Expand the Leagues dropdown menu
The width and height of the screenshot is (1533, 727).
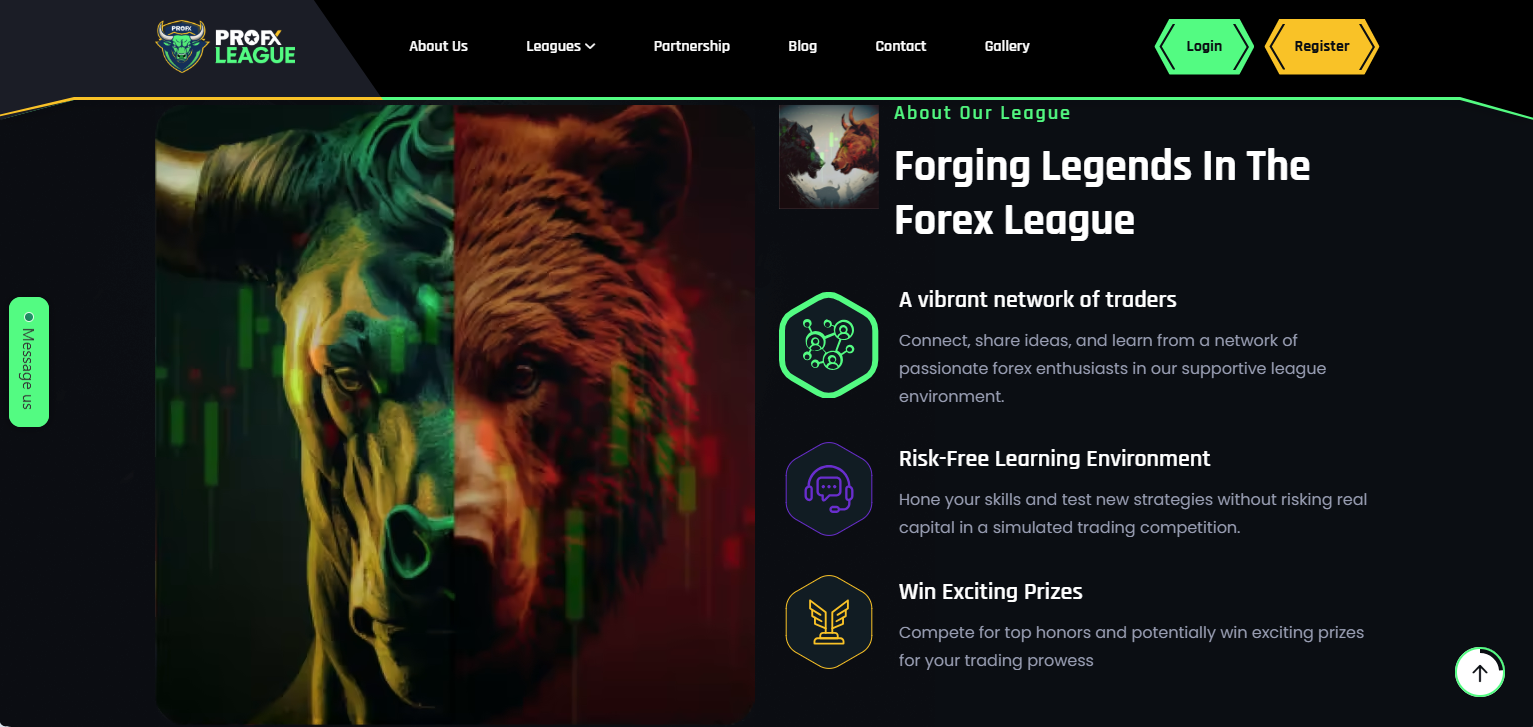coord(560,46)
